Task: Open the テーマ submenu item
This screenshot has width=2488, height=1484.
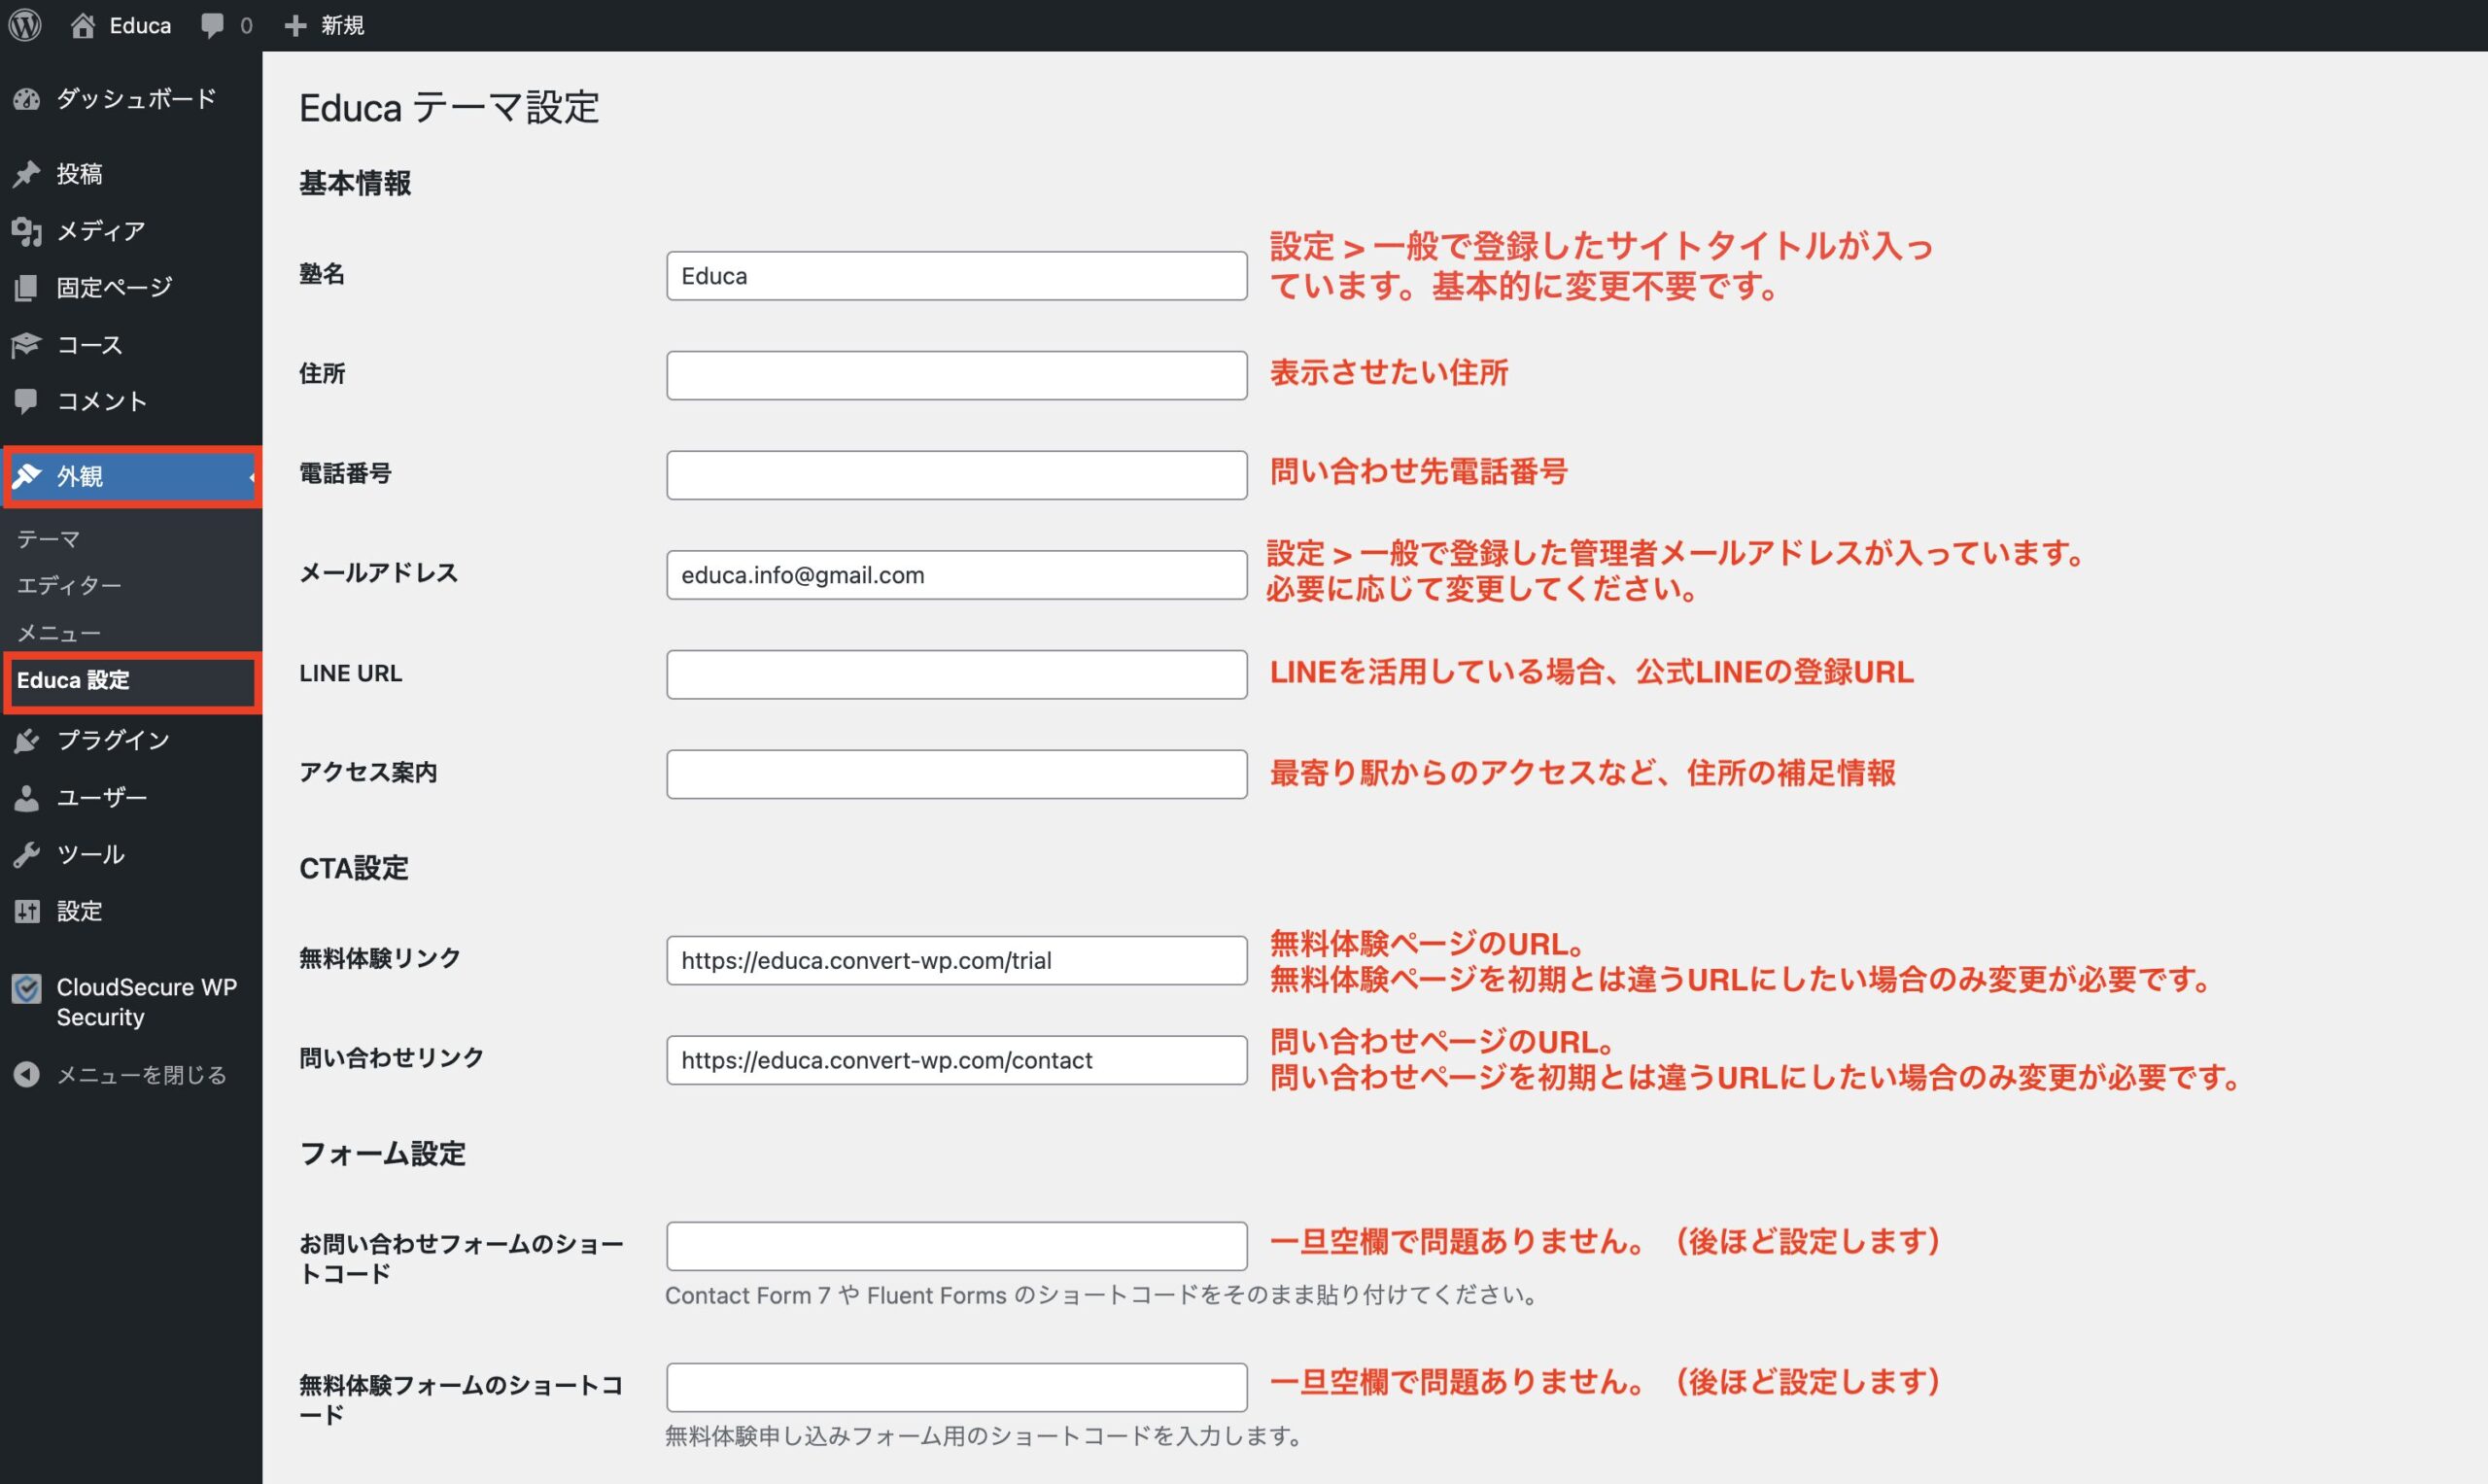Action: [48, 539]
